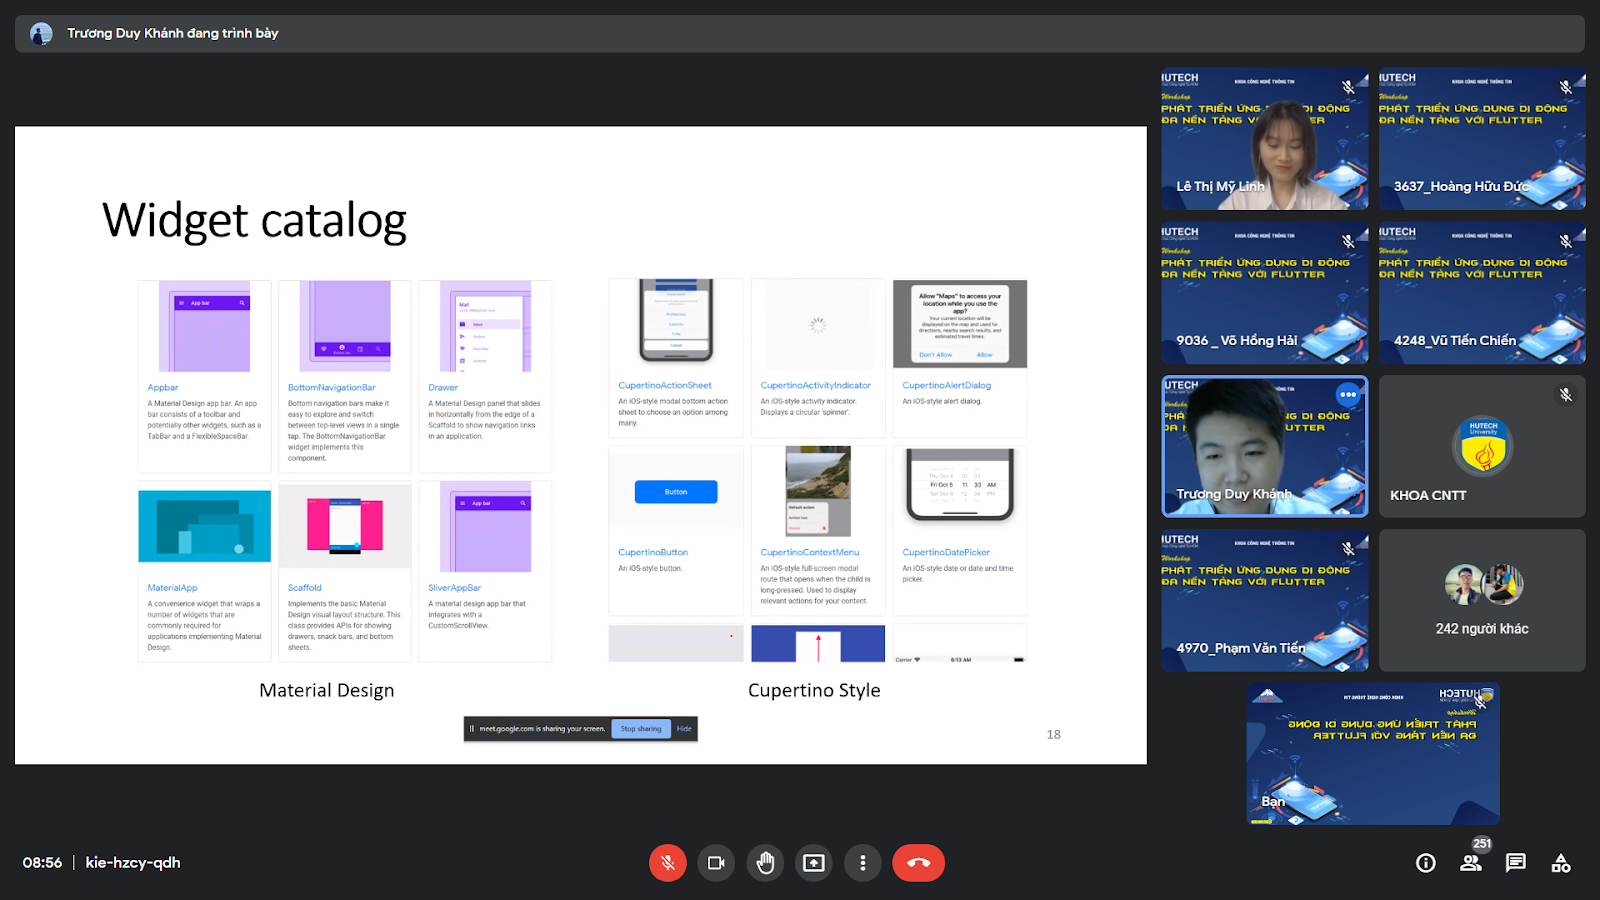
Task: Click the meeting code kie-hzcy-qdh
Action: click(133, 862)
